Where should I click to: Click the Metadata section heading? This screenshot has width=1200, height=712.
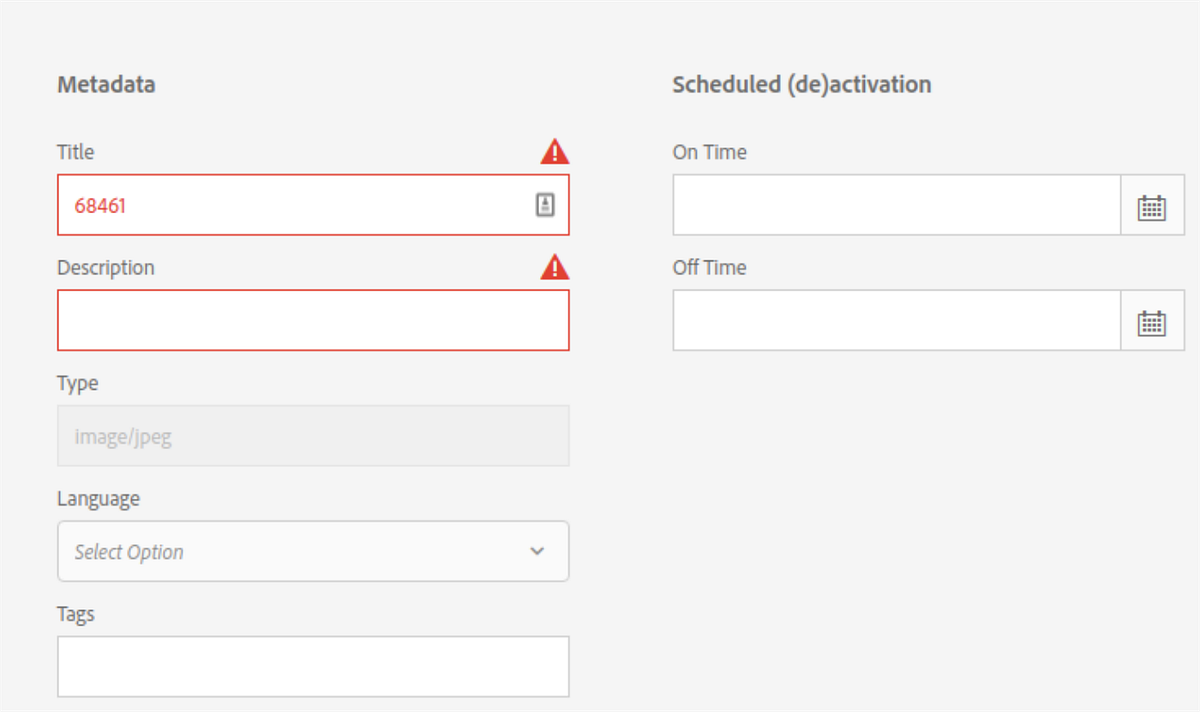(x=106, y=84)
